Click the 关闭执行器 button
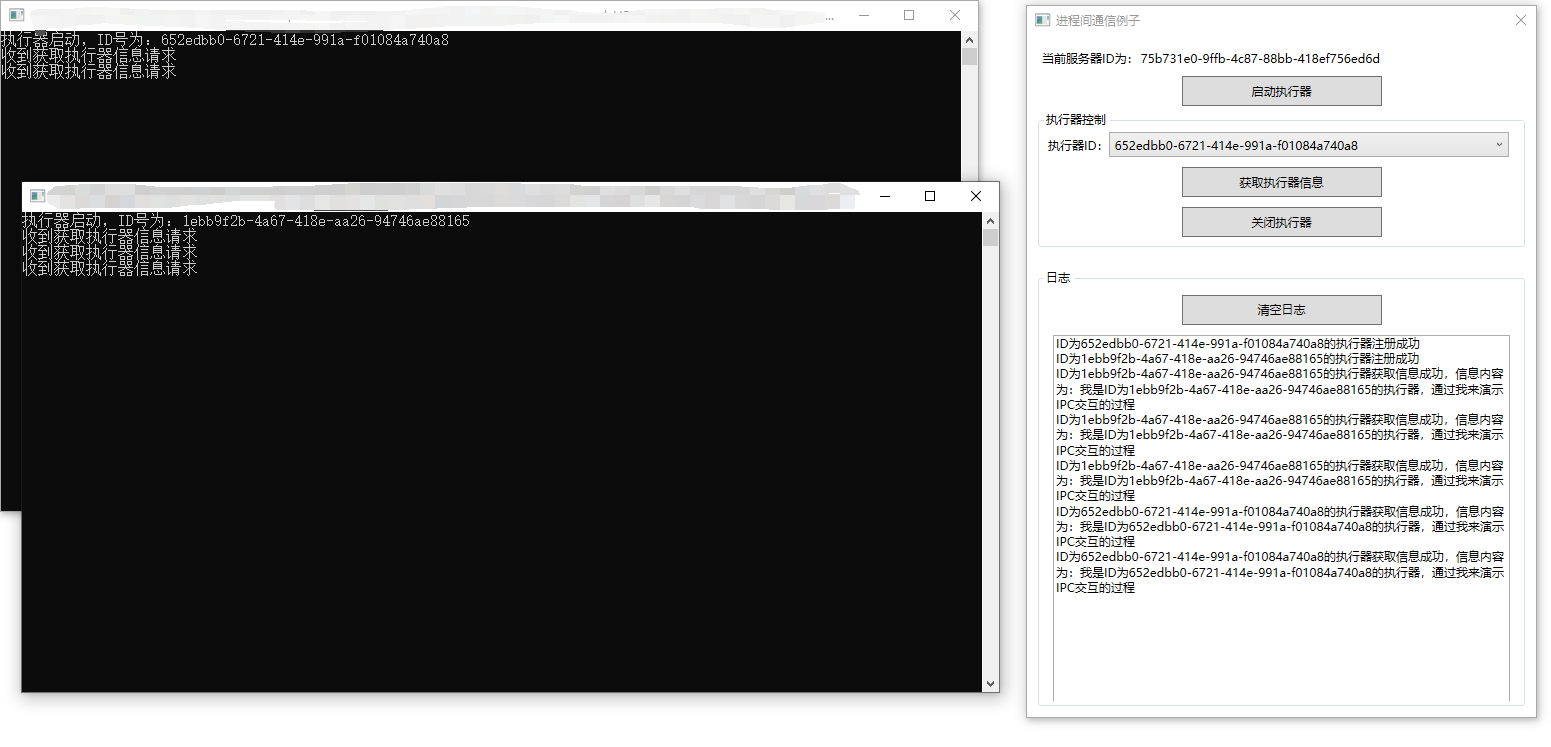 [1281, 222]
